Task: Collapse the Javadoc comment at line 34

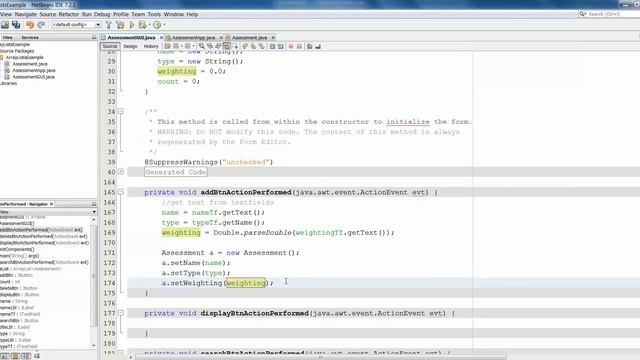Action: click(x=121, y=111)
